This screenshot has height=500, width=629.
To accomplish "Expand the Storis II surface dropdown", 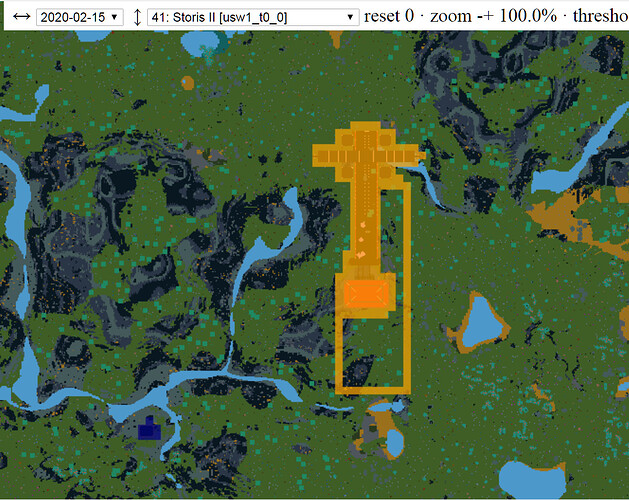I will [x=253, y=17].
